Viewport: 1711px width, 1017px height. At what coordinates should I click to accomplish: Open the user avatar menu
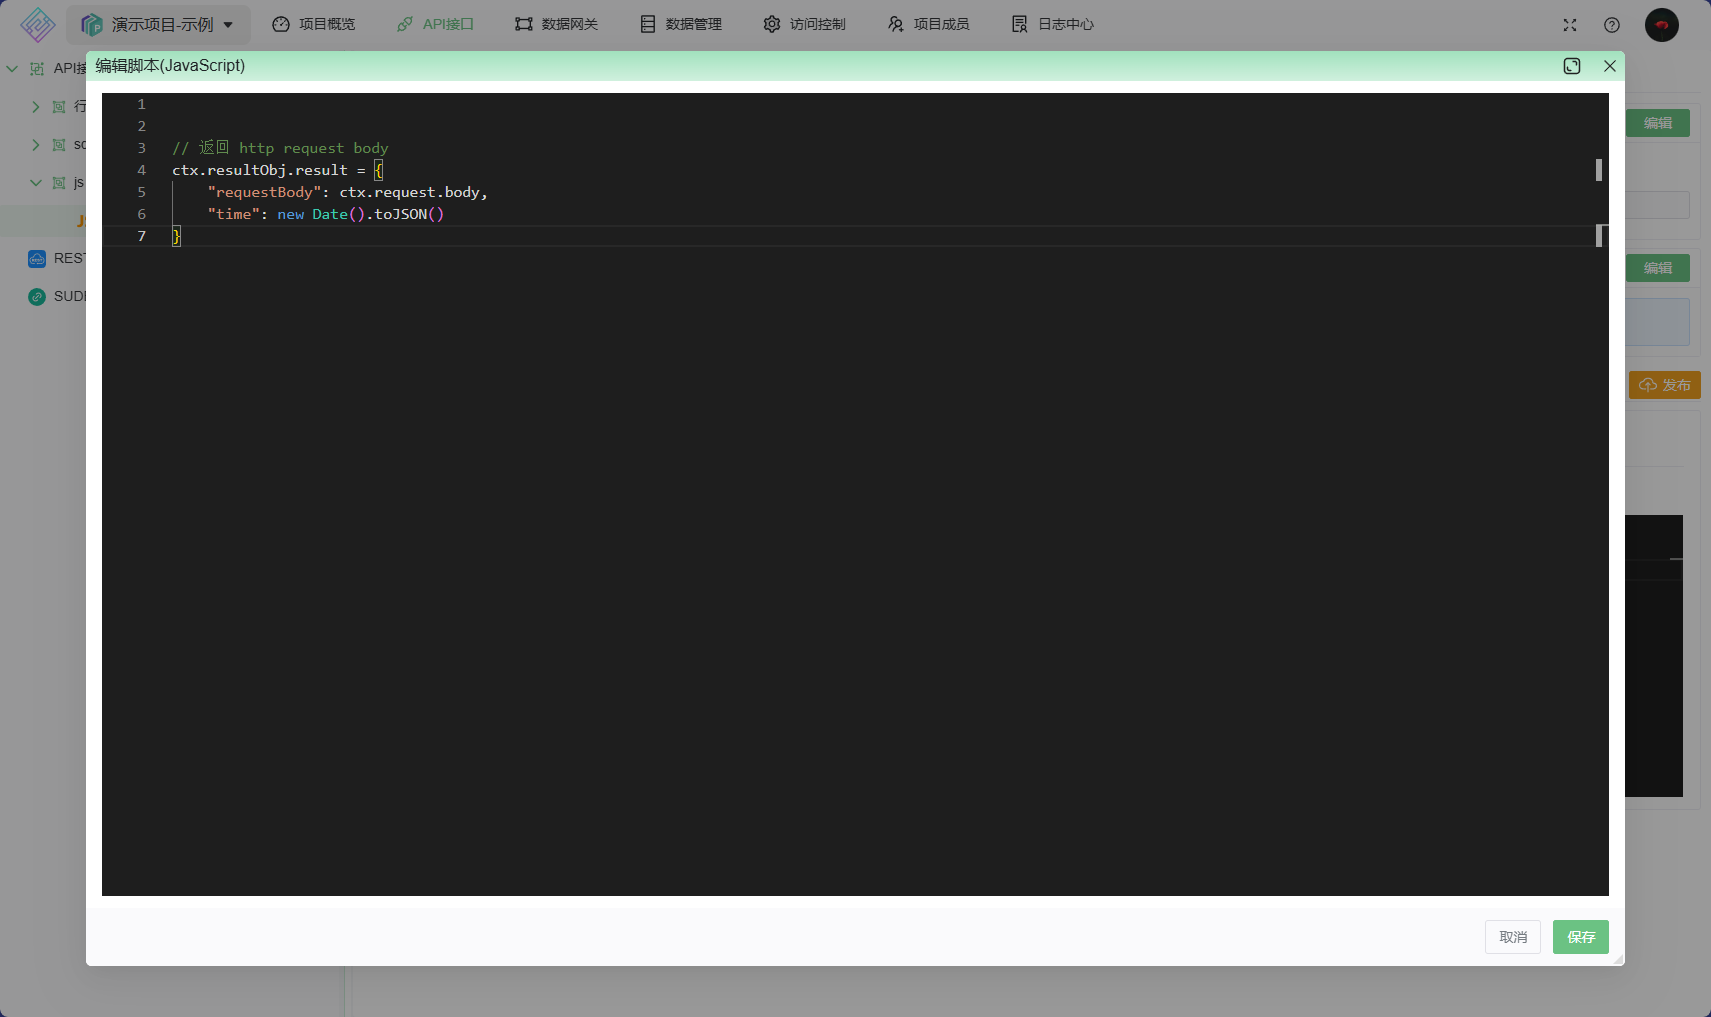(x=1662, y=25)
